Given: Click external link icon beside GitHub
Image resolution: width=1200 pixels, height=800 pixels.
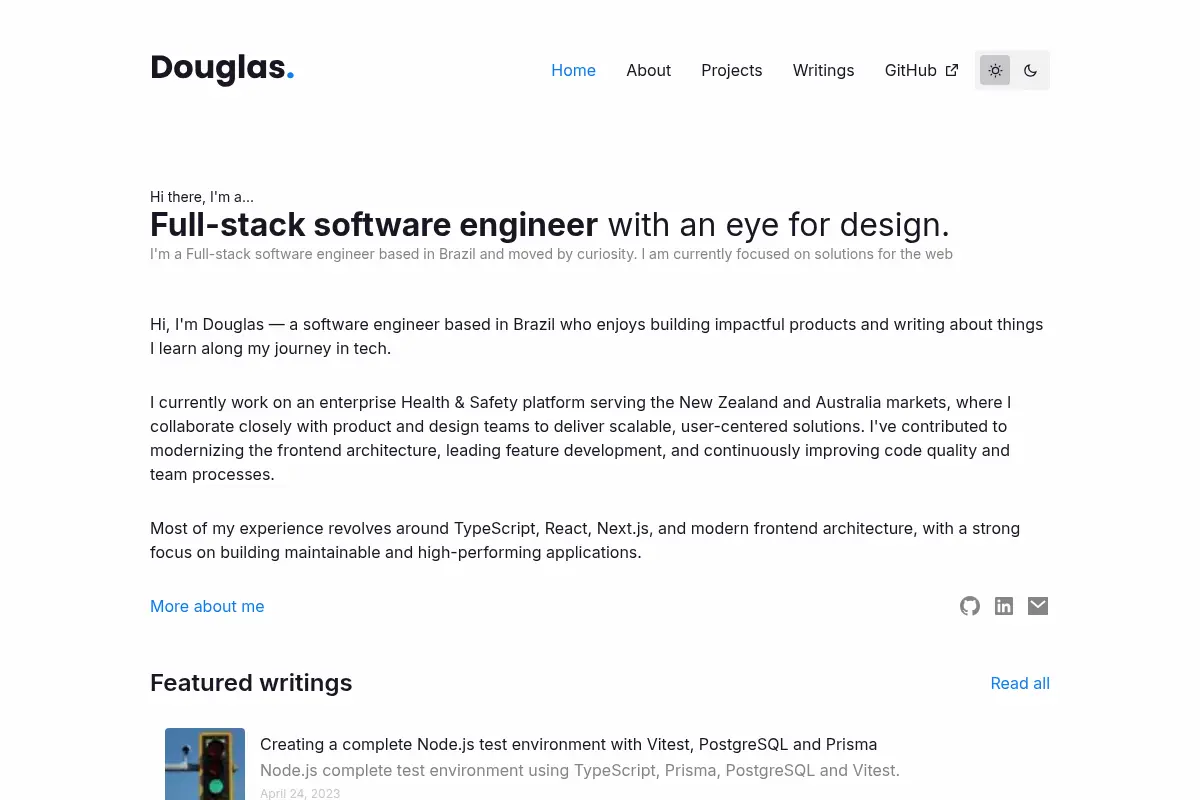Looking at the screenshot, I should pyautogui.click(x=952, y=70).
